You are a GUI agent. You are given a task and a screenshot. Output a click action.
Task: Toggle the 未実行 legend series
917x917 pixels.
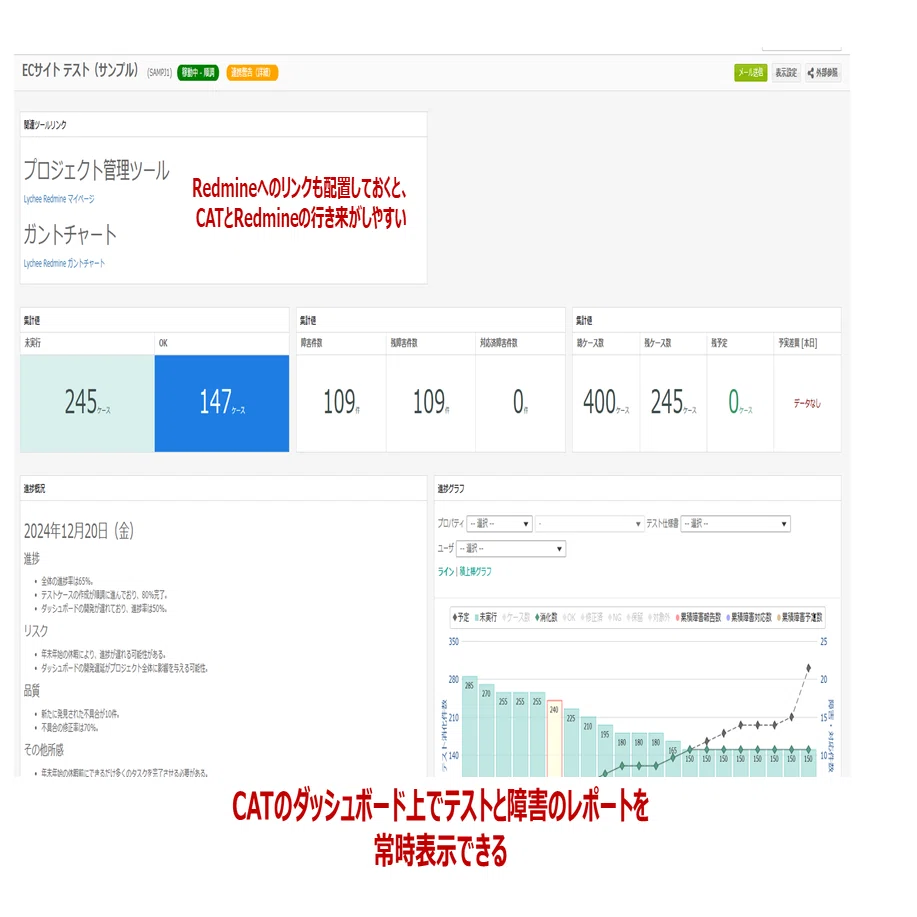point(485,617)
